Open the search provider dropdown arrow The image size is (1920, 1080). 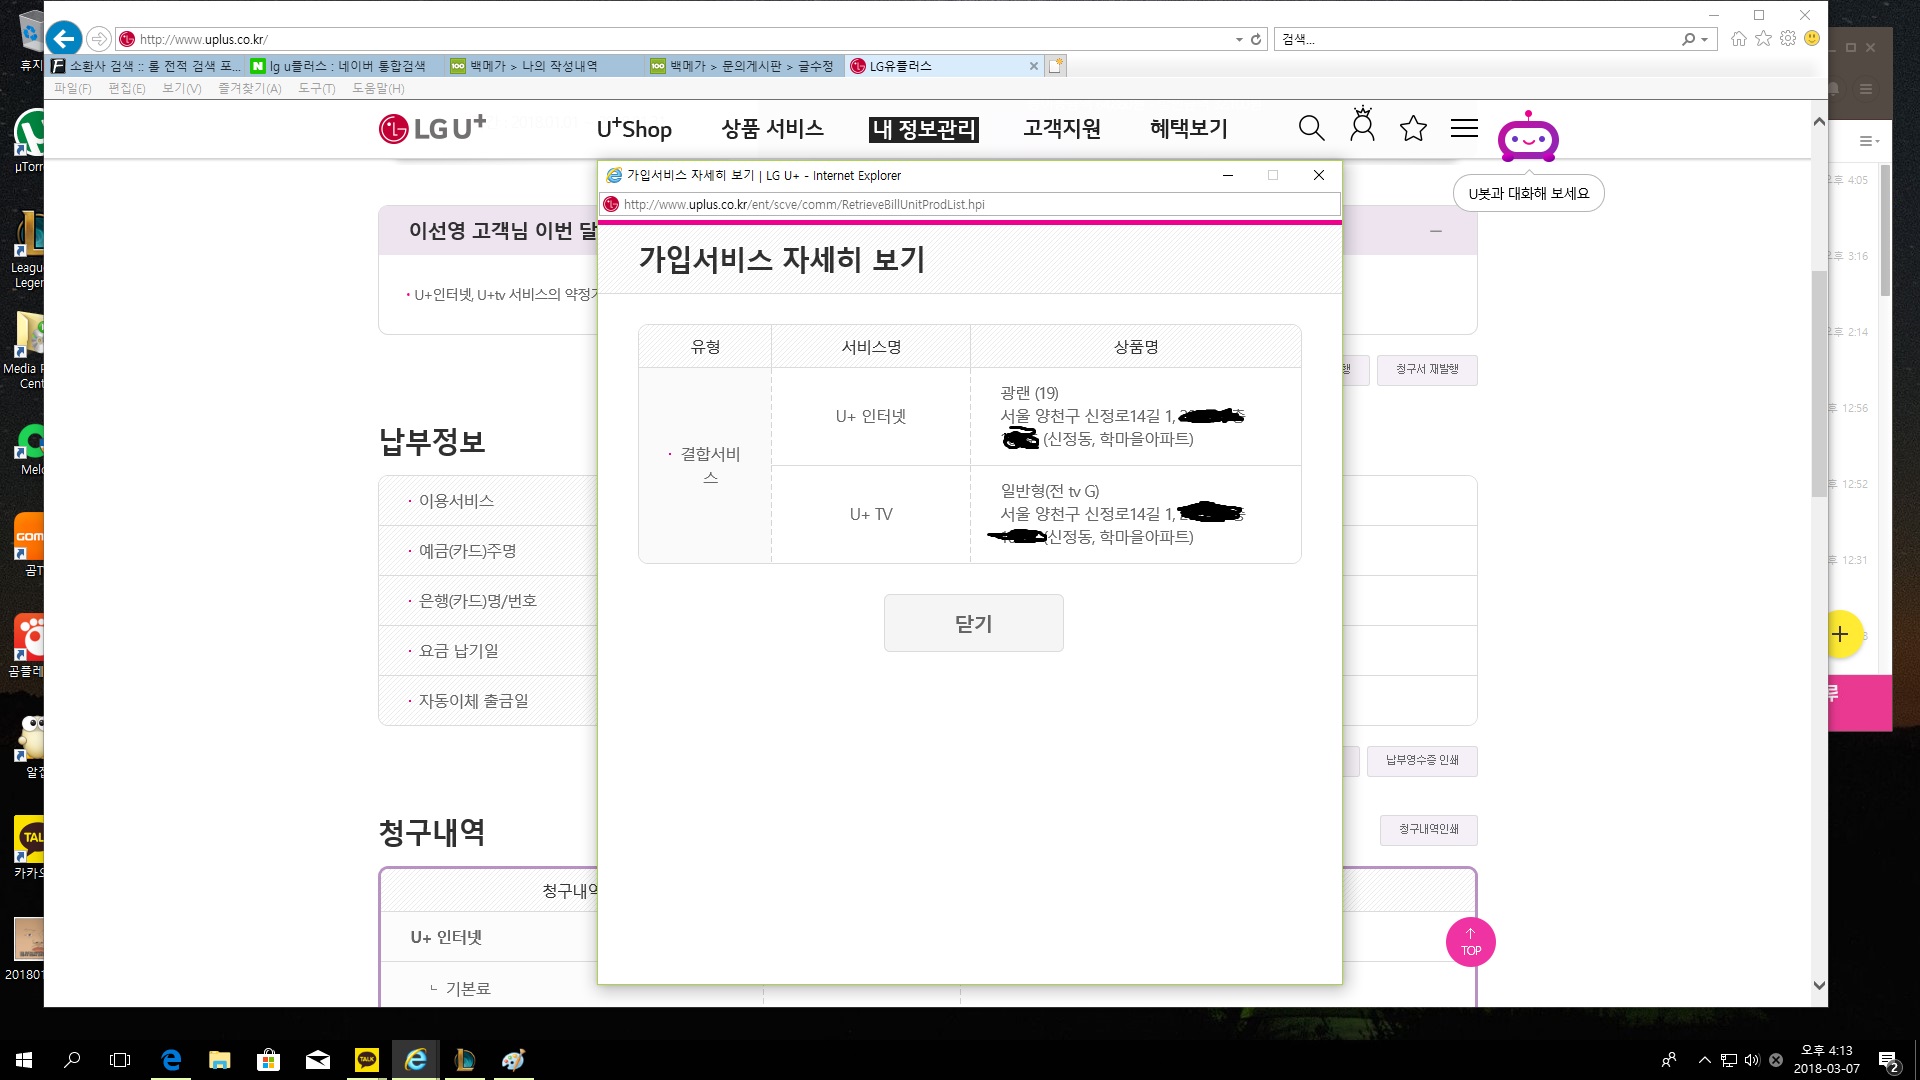point(1704,39)
